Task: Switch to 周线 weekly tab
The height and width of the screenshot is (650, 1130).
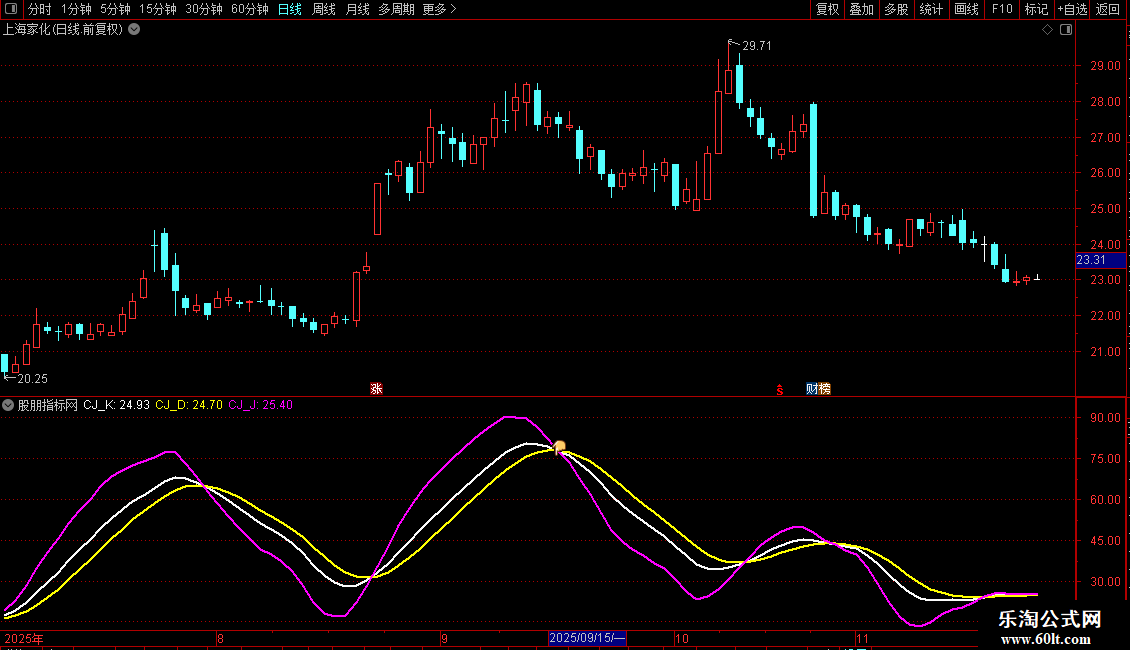Action: (x=324, y=9)
